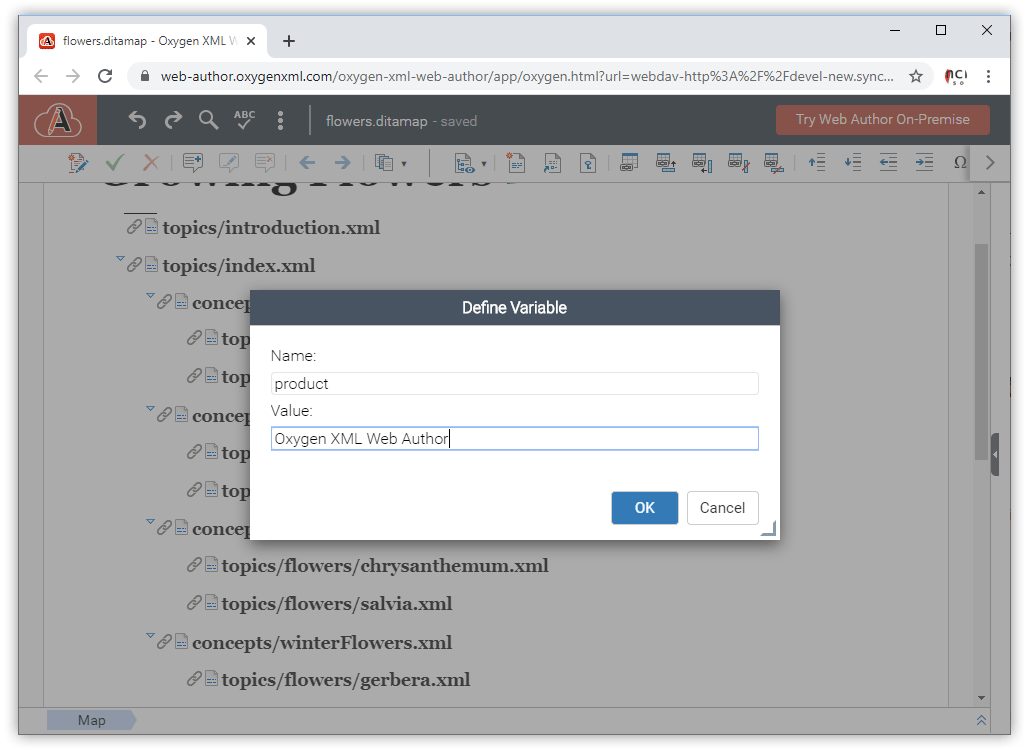The image size is (1030, 750).
Task: Undo the last edit
Action: (x=137, y=120)
